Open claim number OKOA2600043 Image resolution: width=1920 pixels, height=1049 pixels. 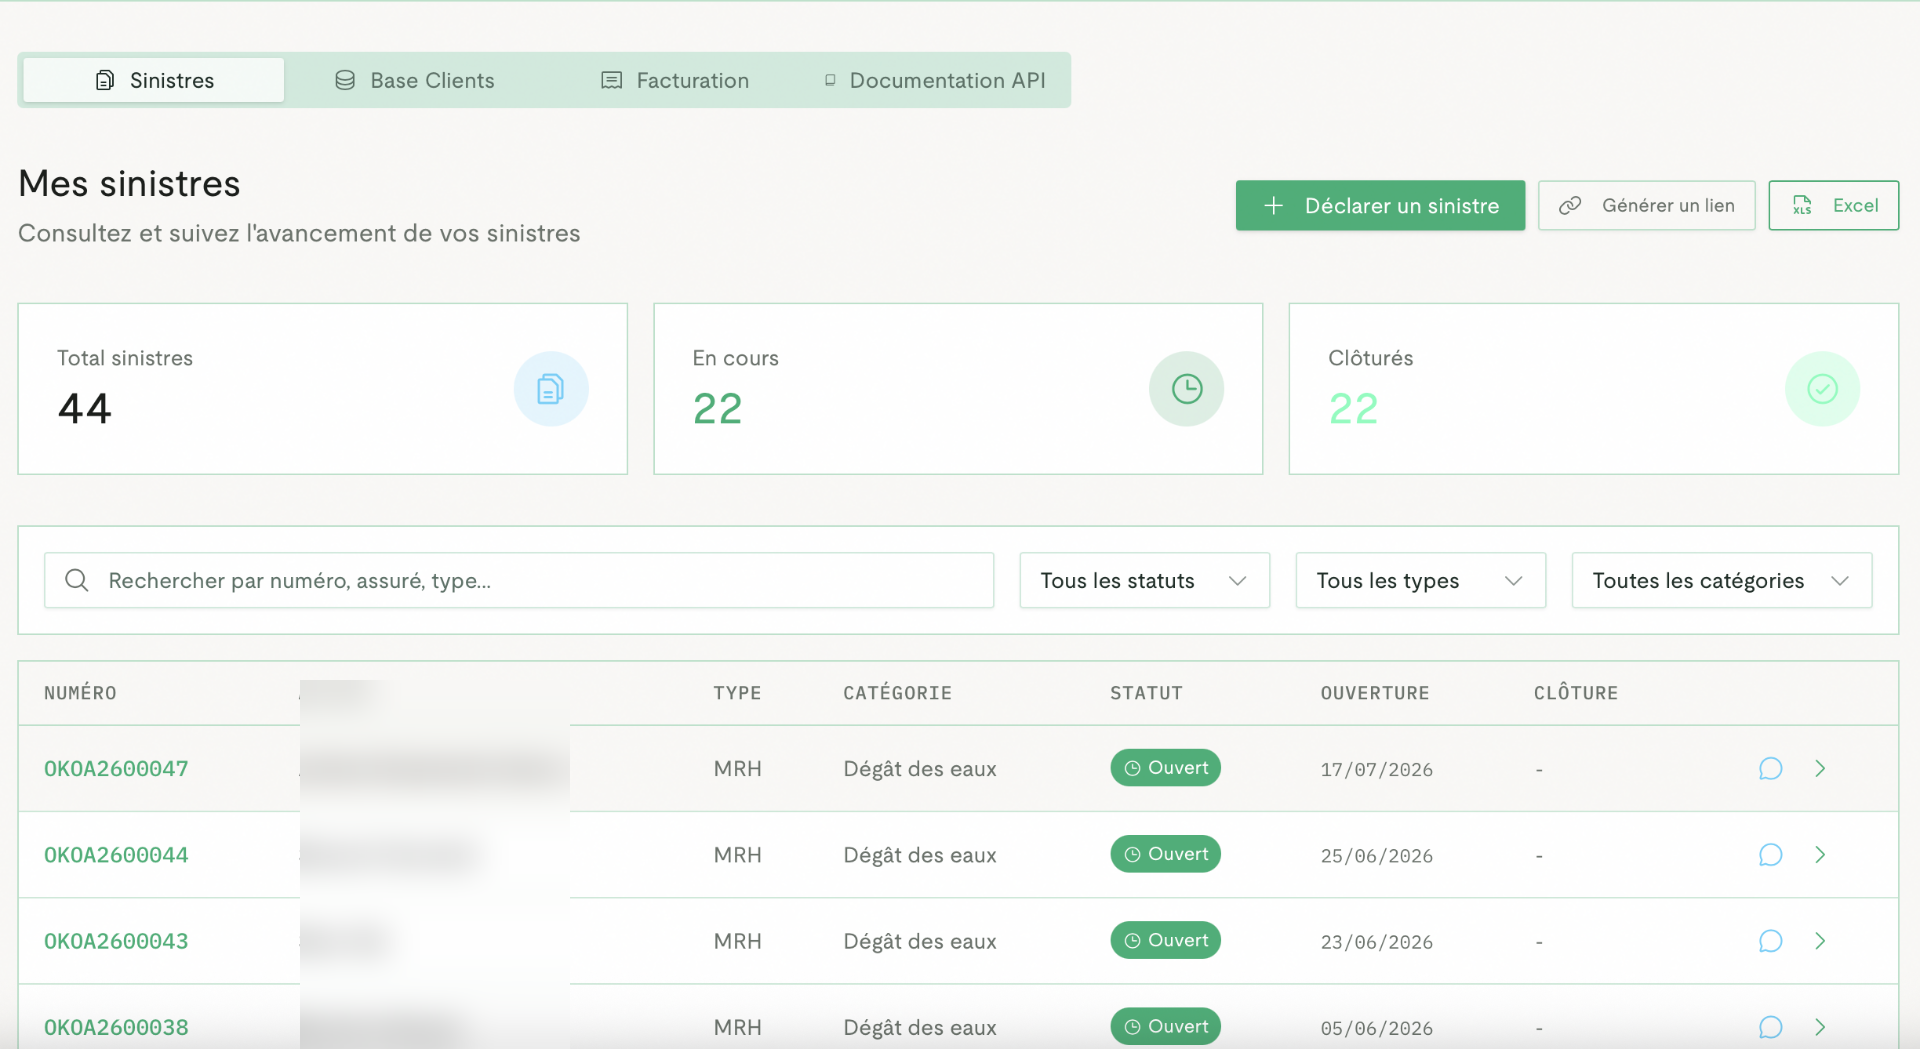pos(116,941)
